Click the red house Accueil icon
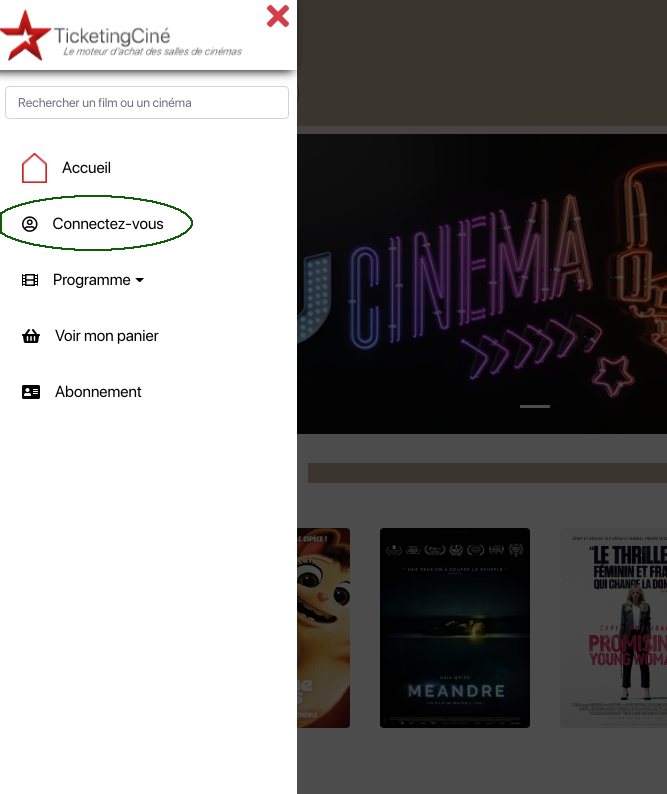The height and width of the screenshot is (794, 667). pyautogui.click(x=34, y=168)
